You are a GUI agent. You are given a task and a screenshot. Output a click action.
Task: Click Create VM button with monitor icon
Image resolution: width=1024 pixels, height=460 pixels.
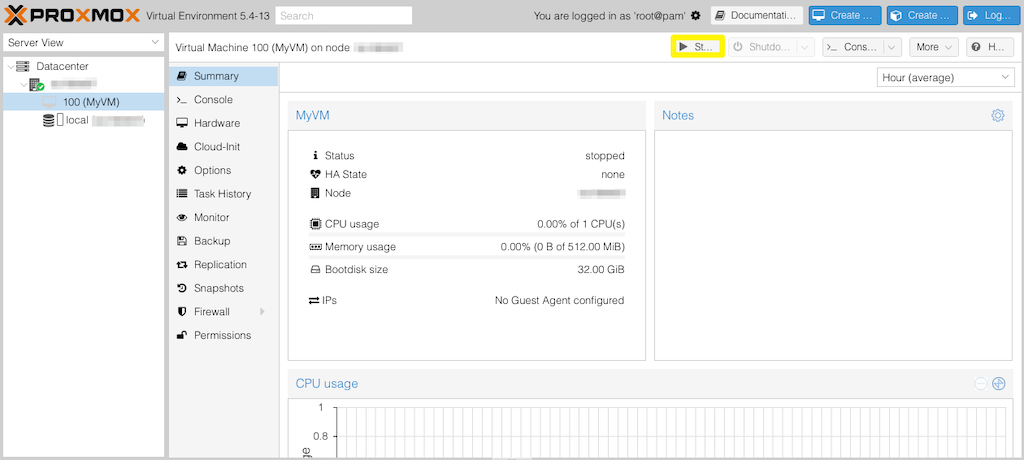point(845,16)
